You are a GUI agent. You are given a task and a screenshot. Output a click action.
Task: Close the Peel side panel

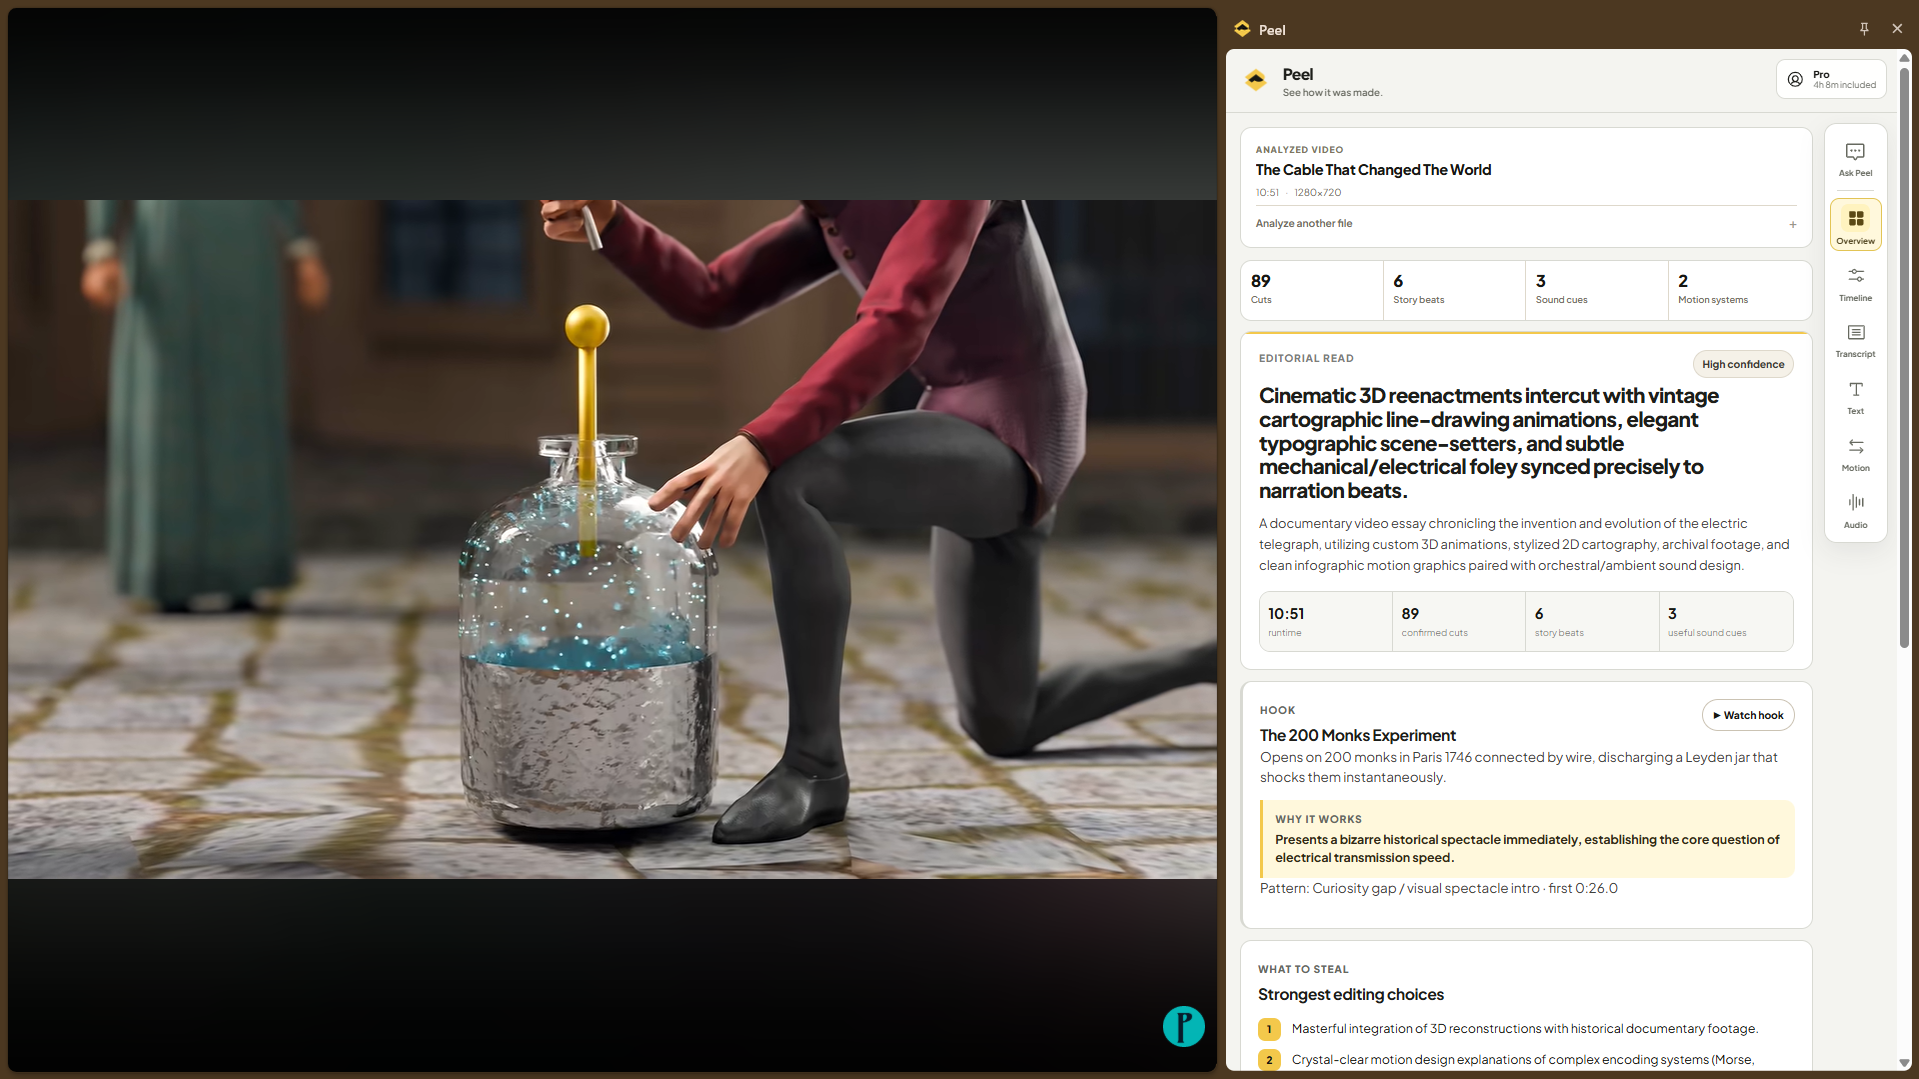click(x=1897, y=29)
